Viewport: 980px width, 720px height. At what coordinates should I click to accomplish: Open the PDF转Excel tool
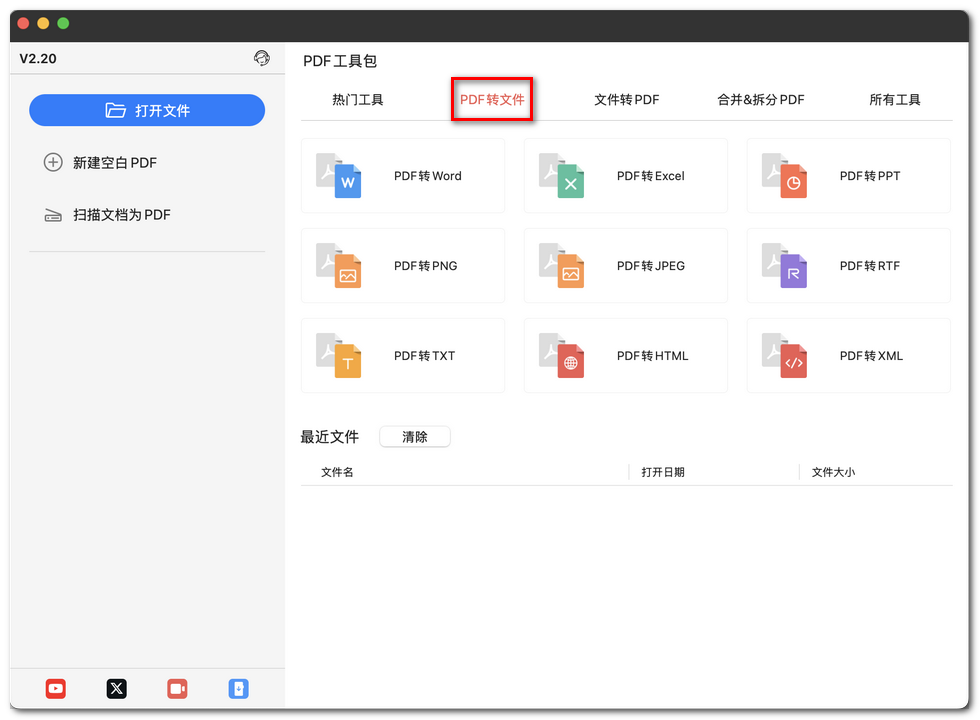pyautogui.click(x=626, y=176)
